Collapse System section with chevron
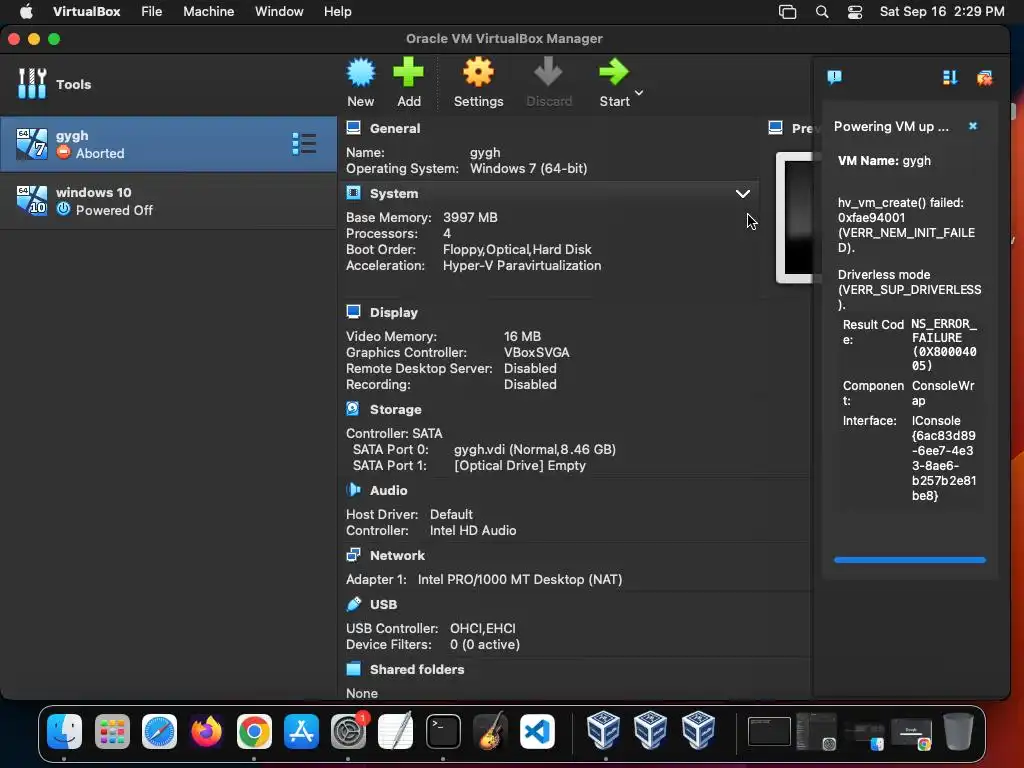Image resolution: width=1024 pixels, height=768 pixels. [x=743, y=194]
